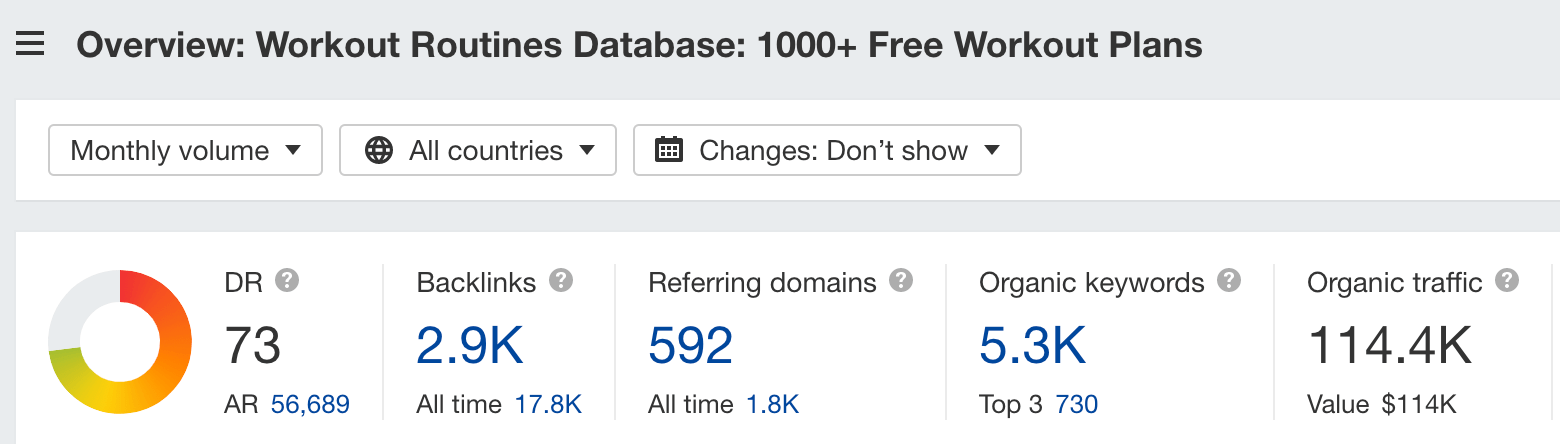The image size is (1560, 444).
Task: Click the Organic traffic 114.4K value
Action: [1389, 346]
